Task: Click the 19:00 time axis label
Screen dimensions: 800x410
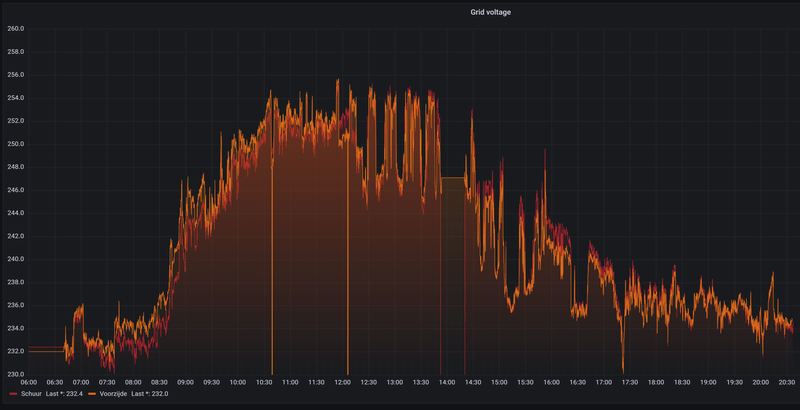Action: 708,382
